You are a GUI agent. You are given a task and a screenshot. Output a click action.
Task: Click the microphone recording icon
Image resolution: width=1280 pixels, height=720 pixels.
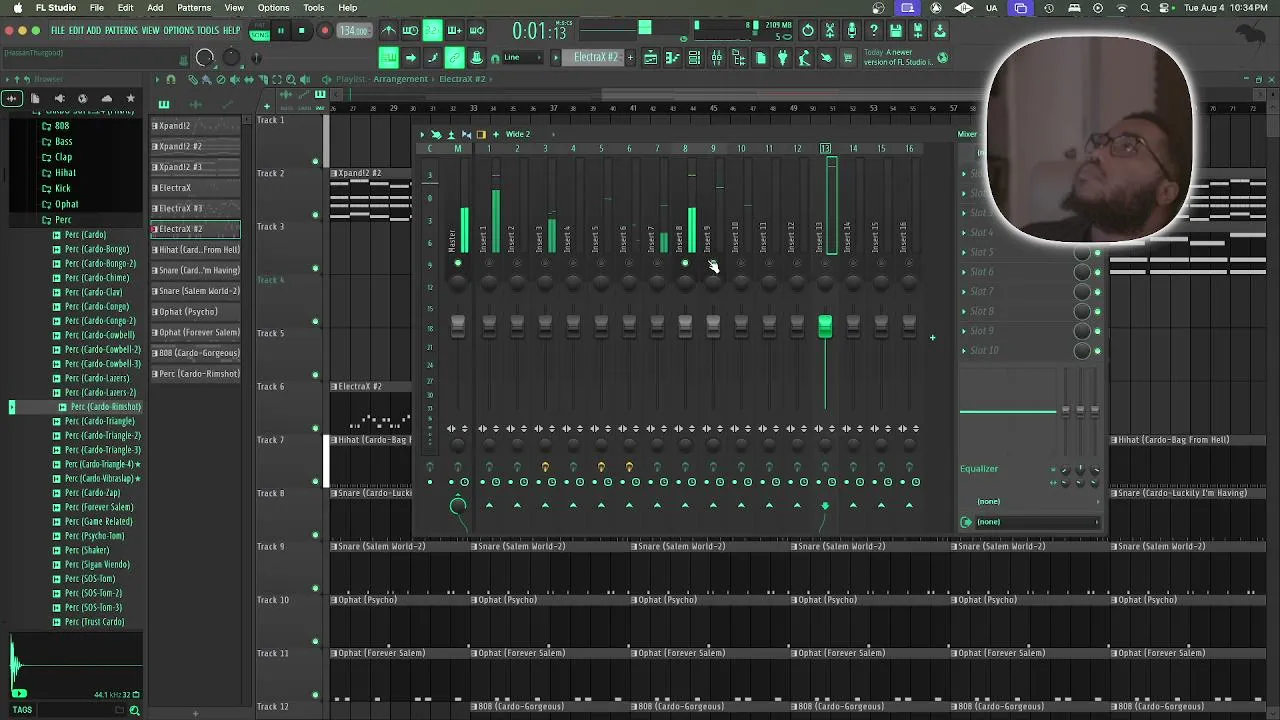tap(852, 31)
